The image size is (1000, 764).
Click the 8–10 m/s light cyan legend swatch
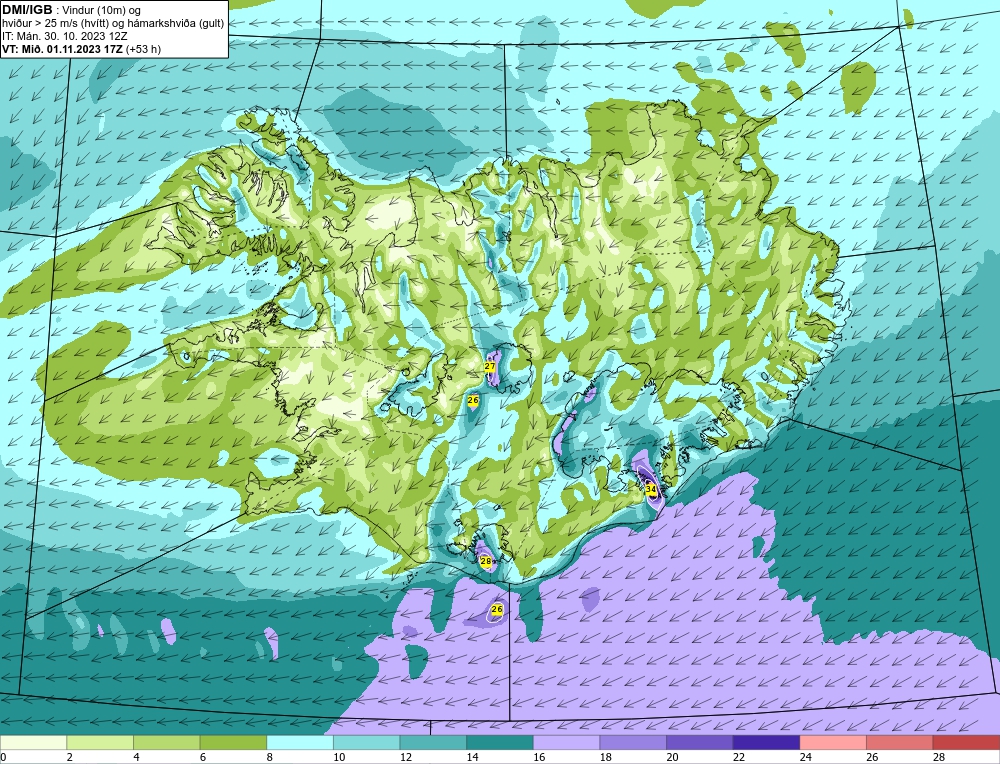(x=300, y=742)
